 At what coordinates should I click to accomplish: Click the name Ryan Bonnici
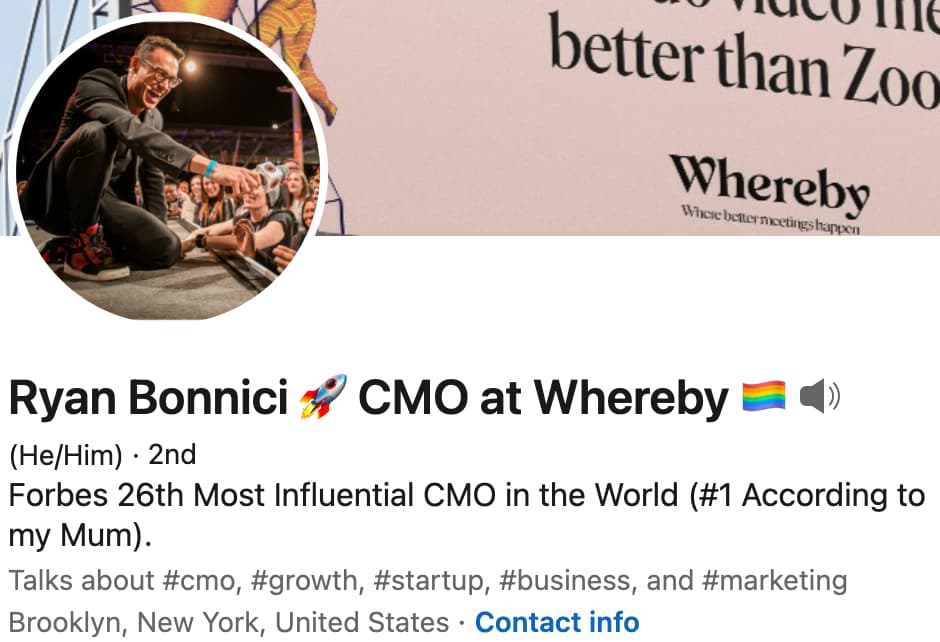pyautogui.click(x=149, y=398)
